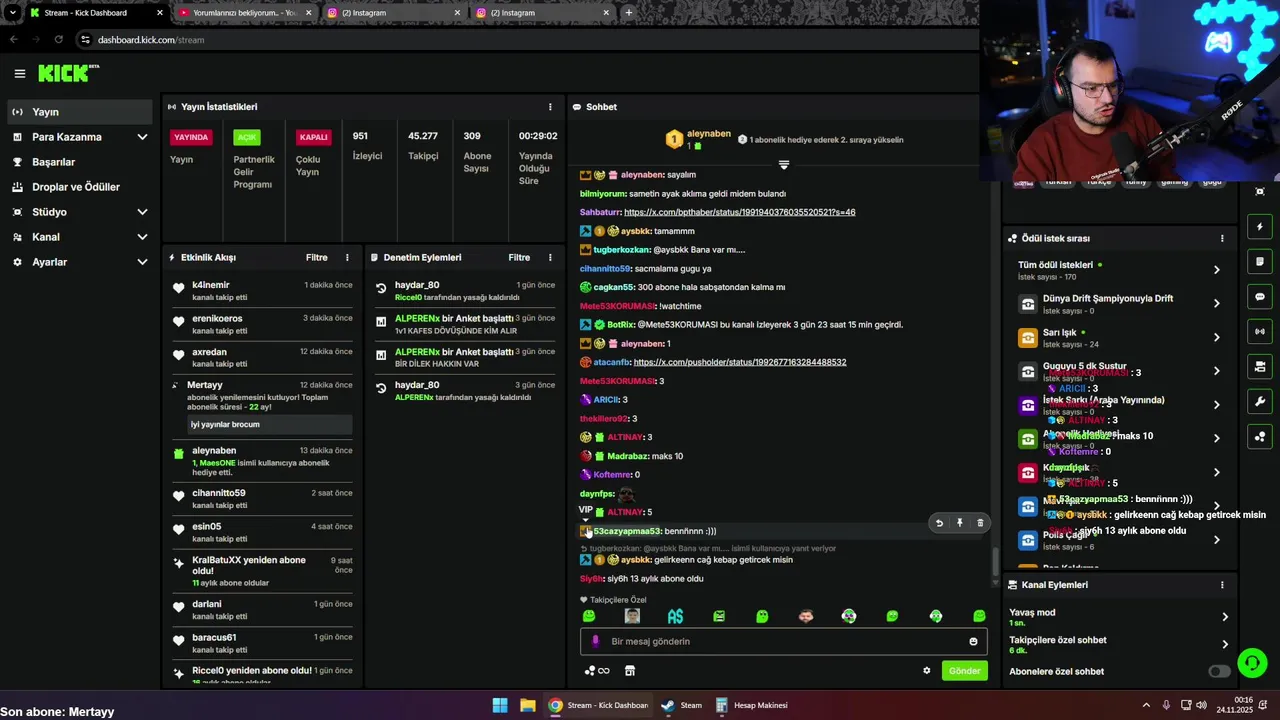
Task: Open the wrench moderation tools icon
Action: 1259,402
